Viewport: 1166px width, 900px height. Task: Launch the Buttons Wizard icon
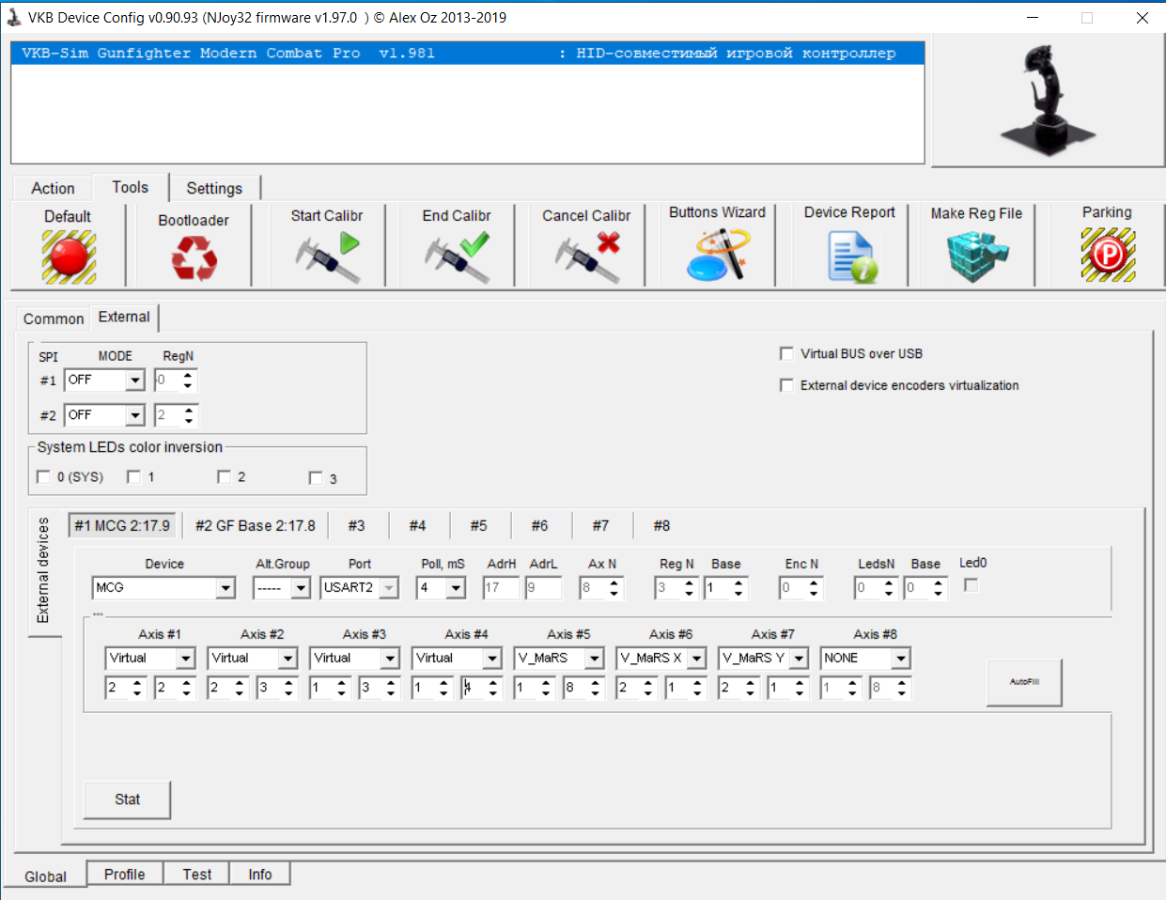(x=718, y=254)
